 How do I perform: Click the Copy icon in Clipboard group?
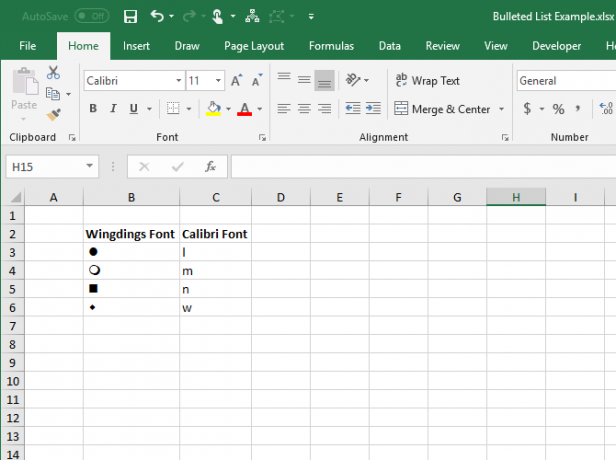[x=53, y=93]
